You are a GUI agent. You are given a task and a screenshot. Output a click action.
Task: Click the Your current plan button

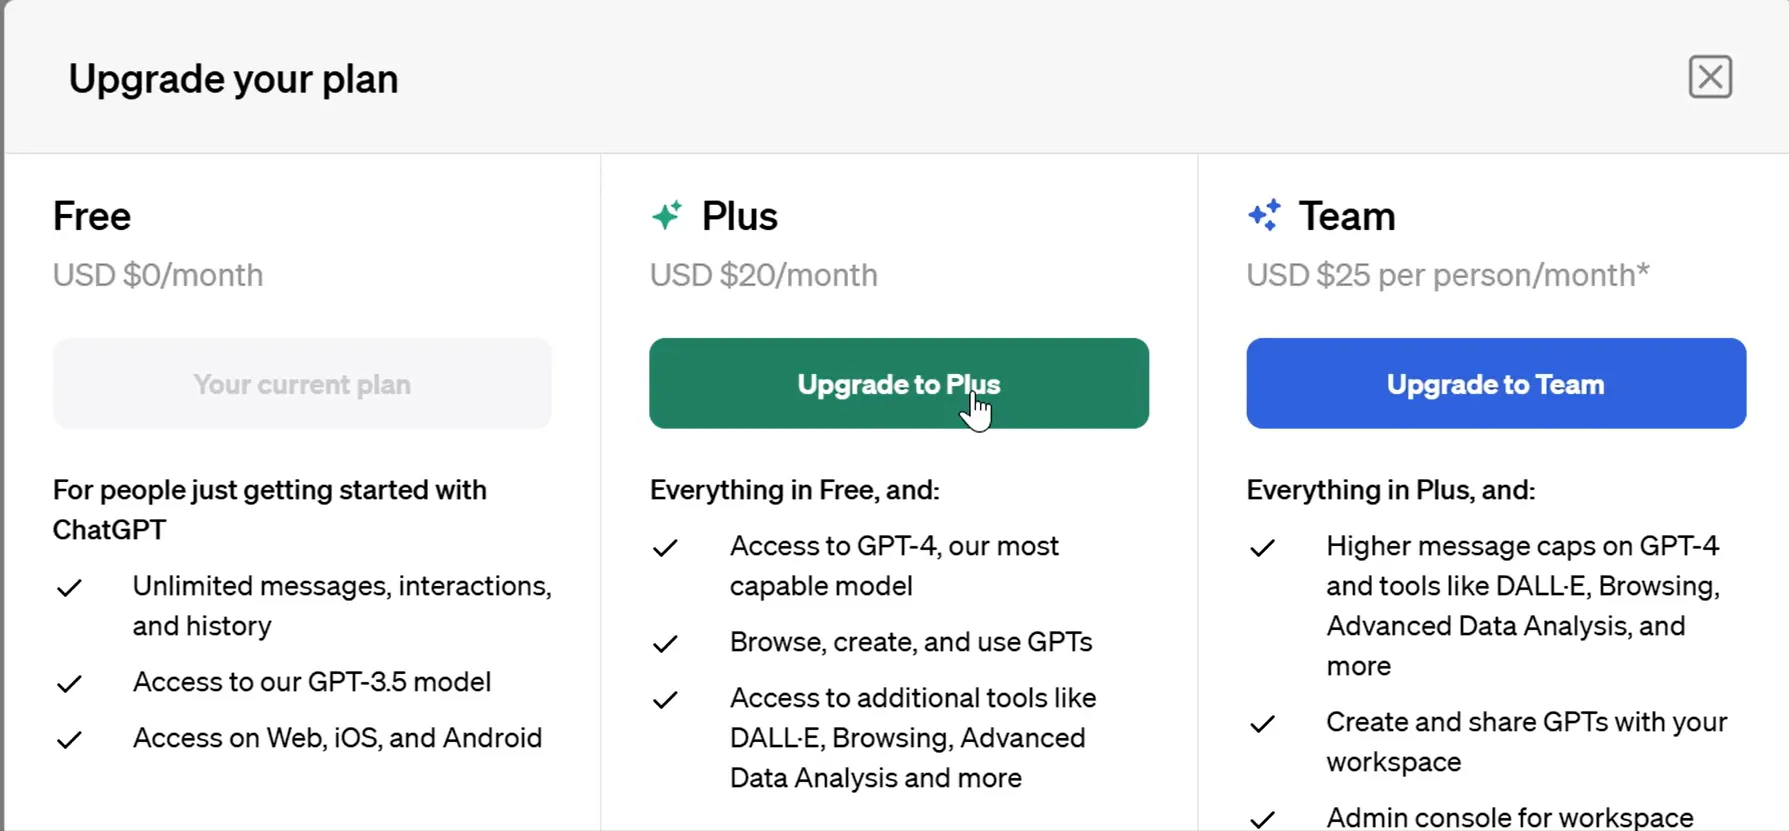(x=302, y=383)
